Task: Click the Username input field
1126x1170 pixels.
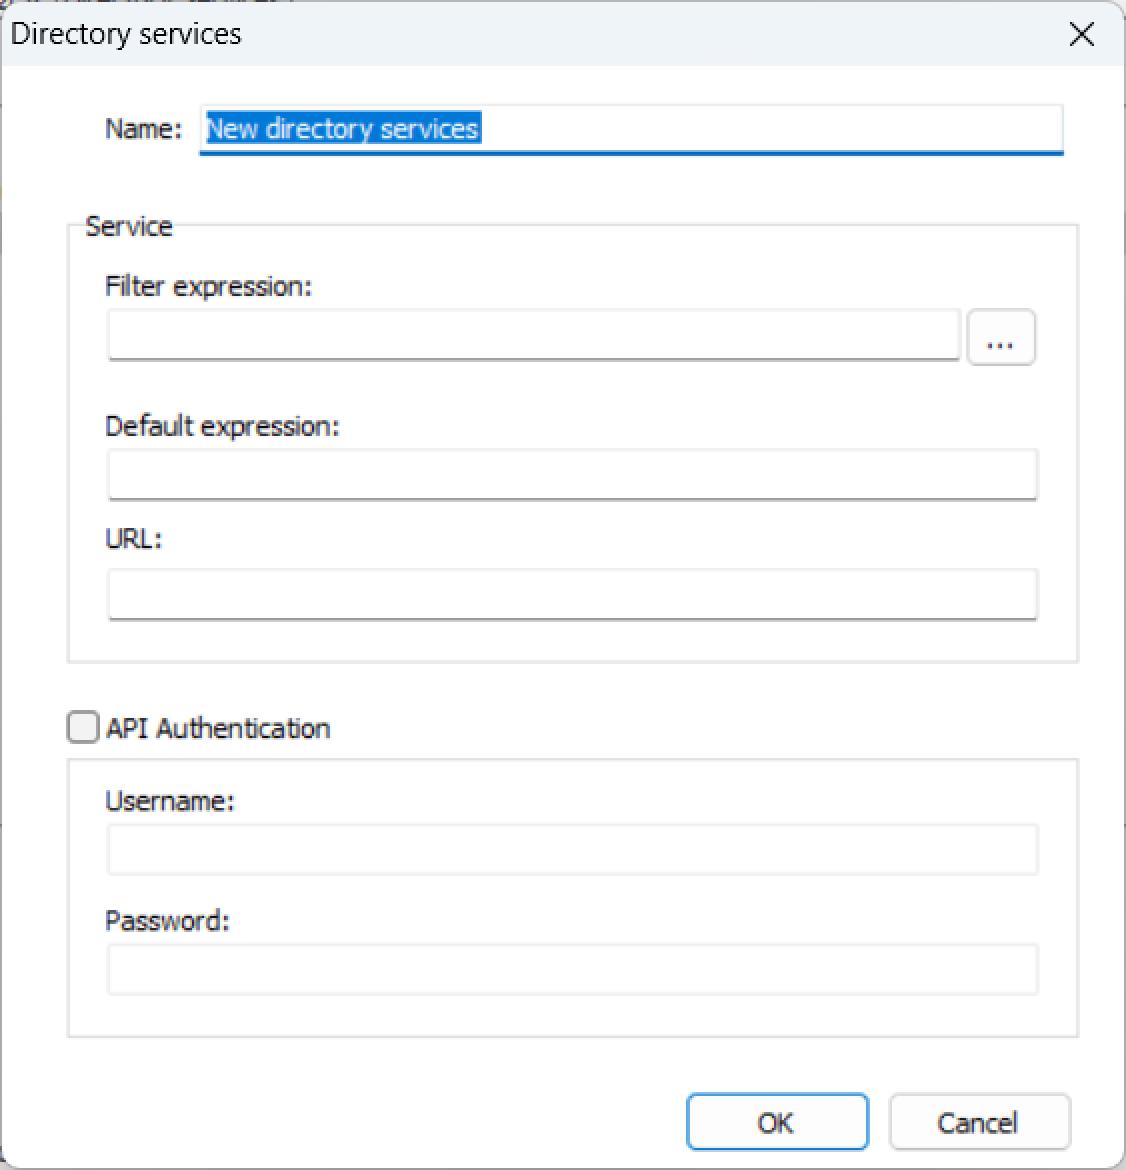Action: (x=572, y=849)
